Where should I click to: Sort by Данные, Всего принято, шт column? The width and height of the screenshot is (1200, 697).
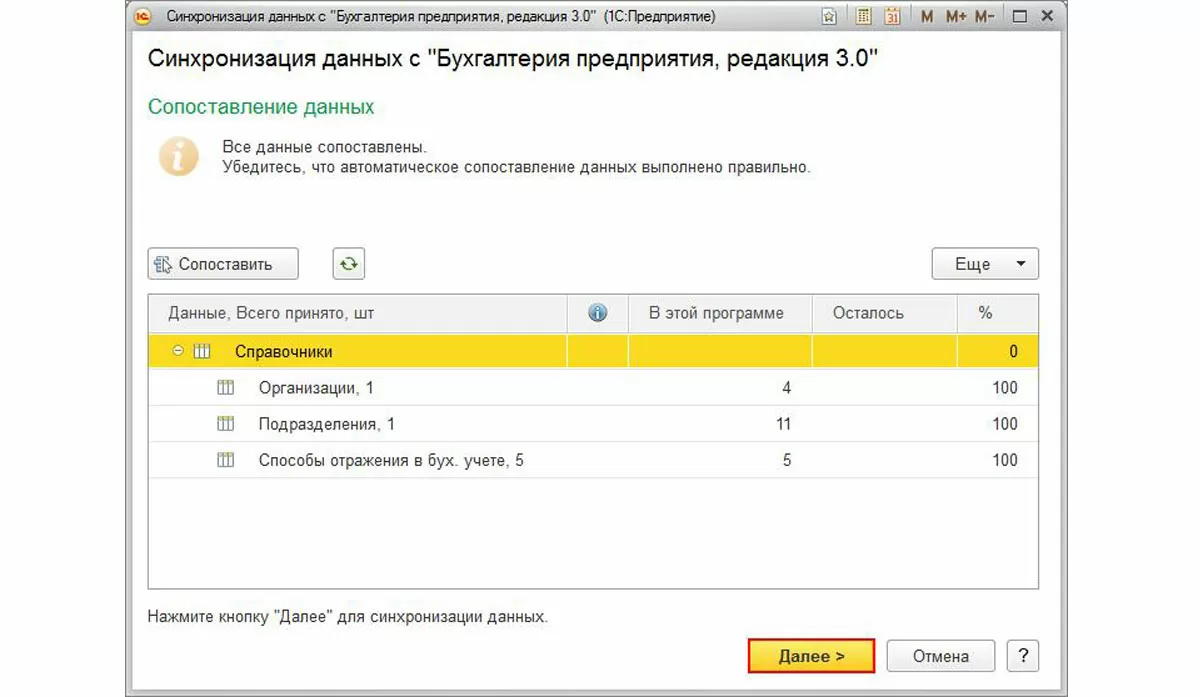(357, 313)
